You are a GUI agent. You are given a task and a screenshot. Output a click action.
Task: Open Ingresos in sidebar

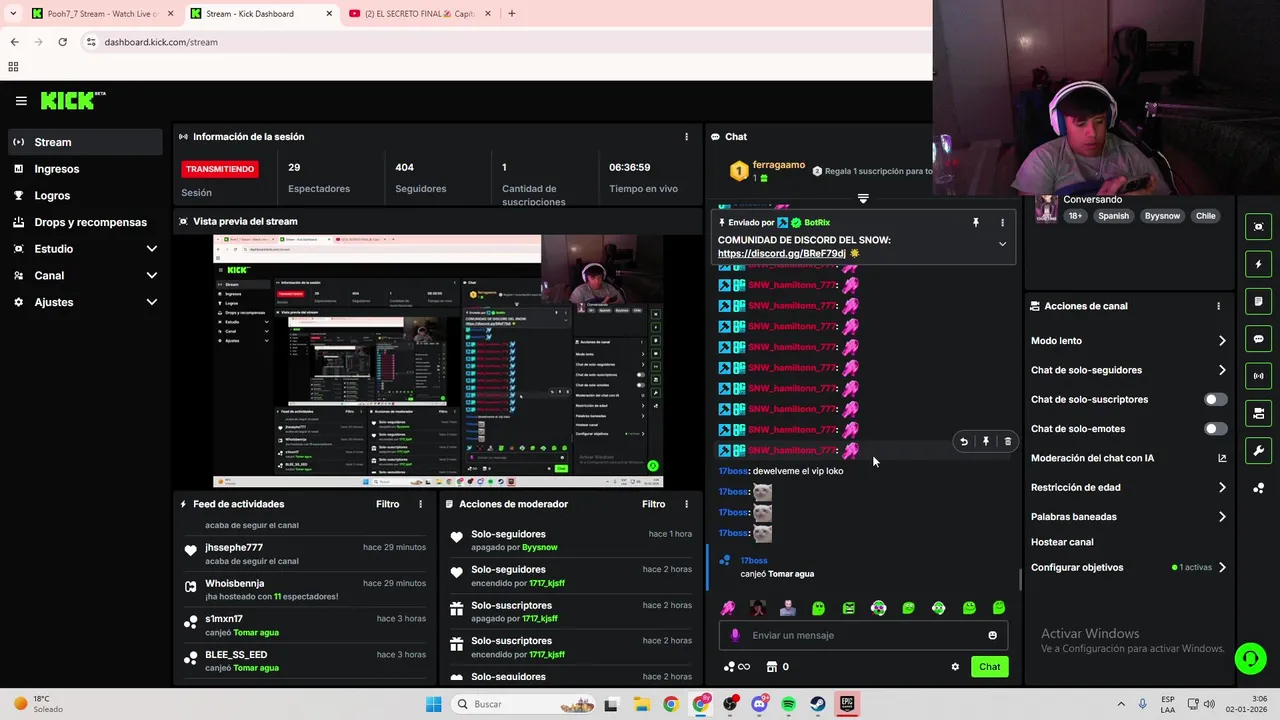point(85,169)
